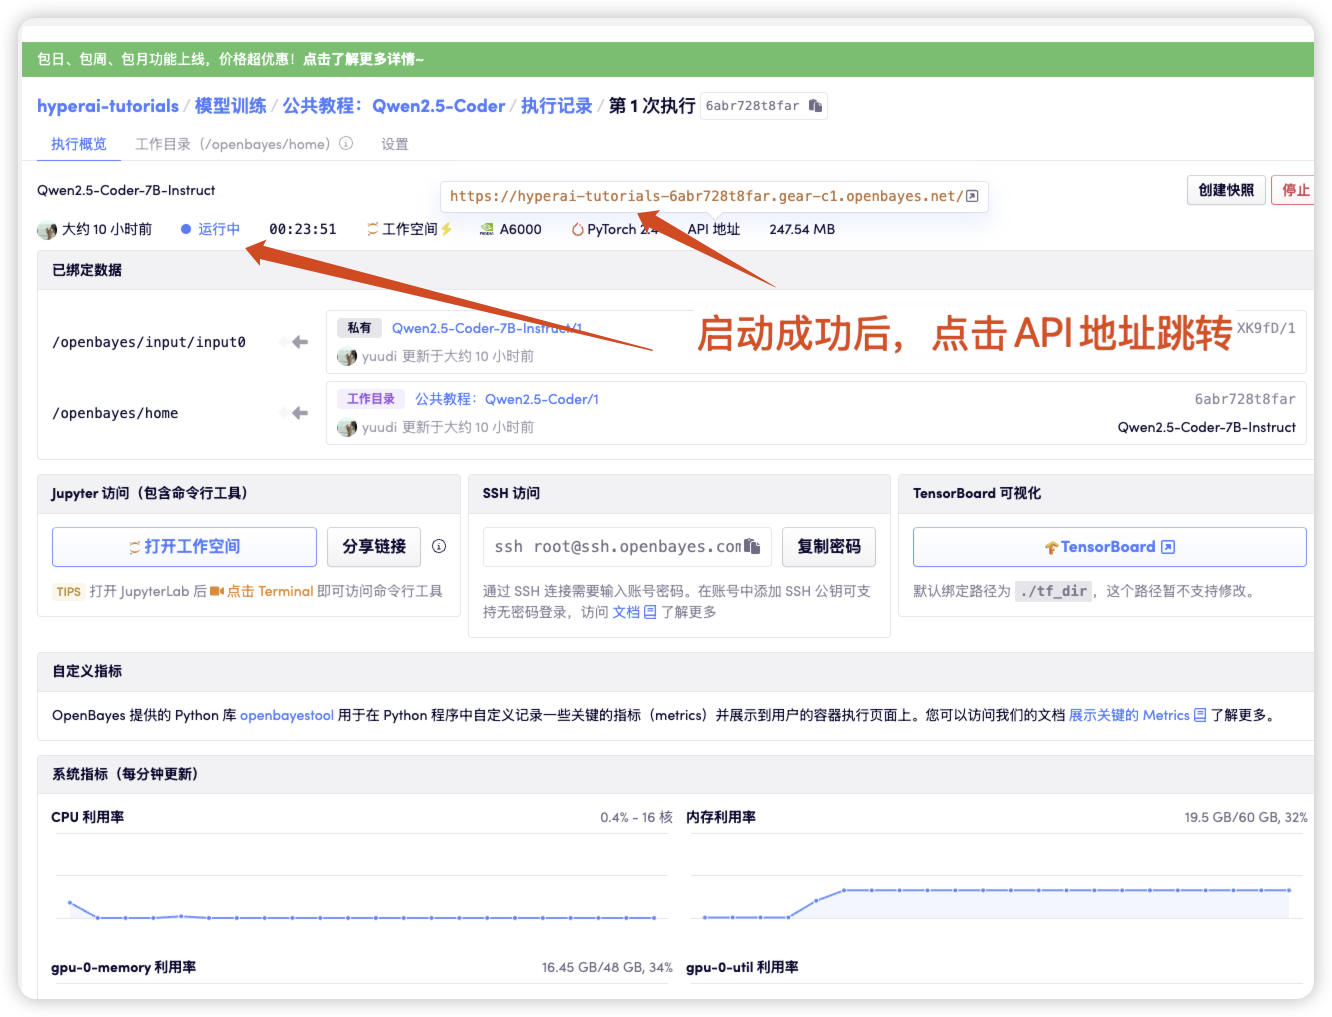Click the info icon beside 分享链接
The width and height of the screenshot is (1332, 1017).
click(x=439, y=546)
